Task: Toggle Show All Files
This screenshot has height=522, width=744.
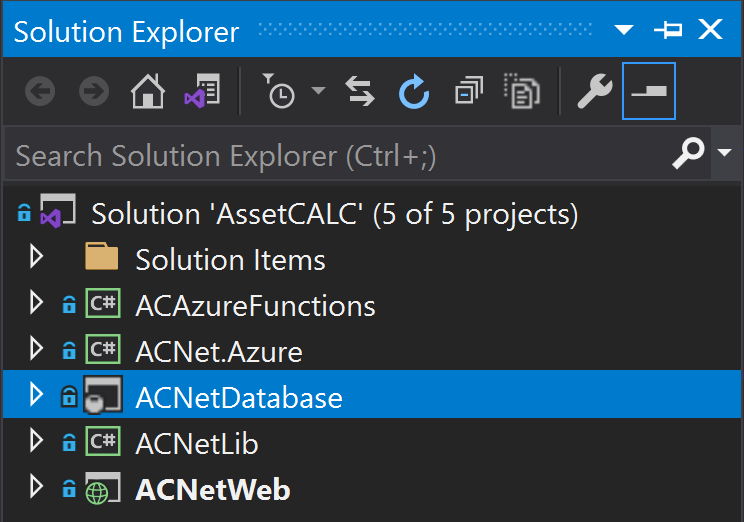Action: point(521,91)
